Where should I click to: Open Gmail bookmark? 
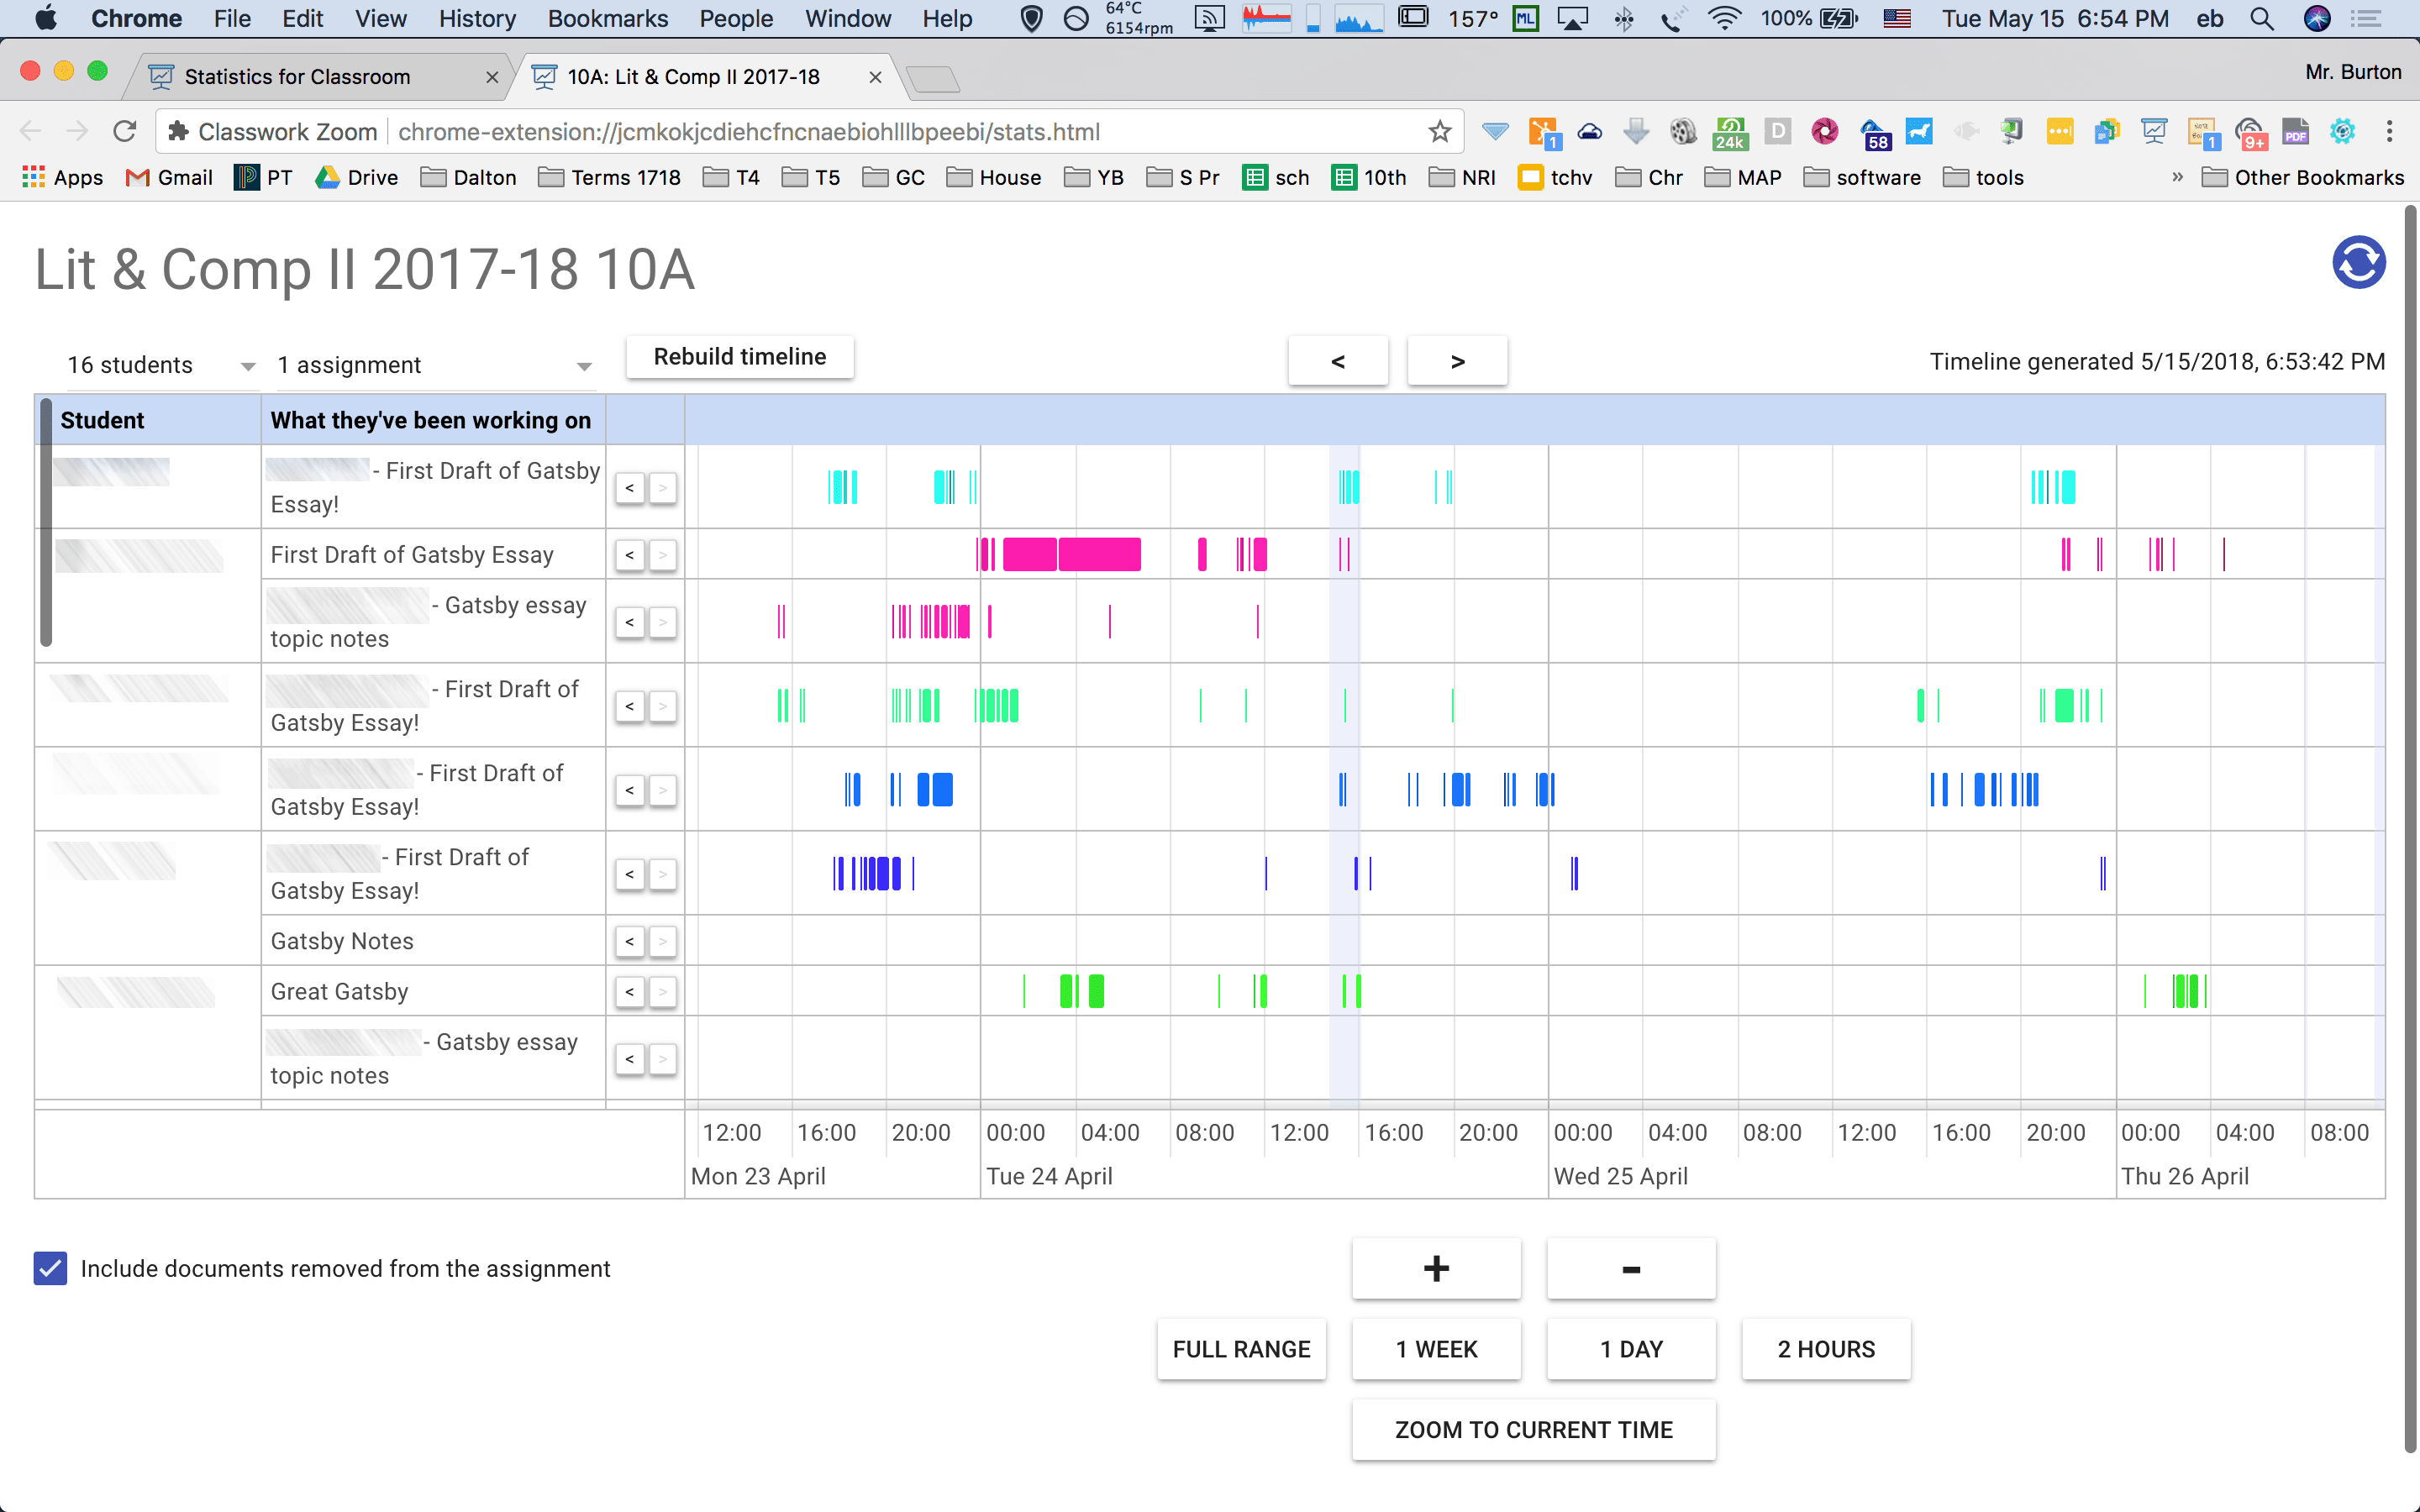pos(169,177)
